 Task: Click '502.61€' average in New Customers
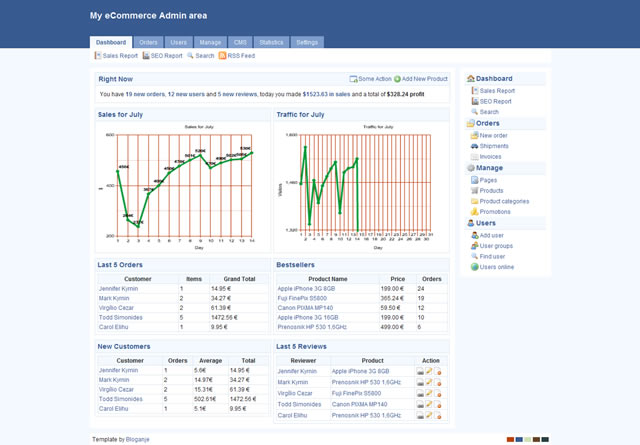click(x=205, y=399)
